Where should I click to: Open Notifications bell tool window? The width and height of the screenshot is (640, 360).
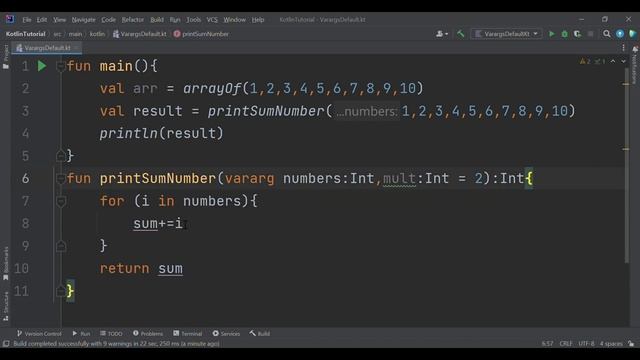(x=636, y=49)
